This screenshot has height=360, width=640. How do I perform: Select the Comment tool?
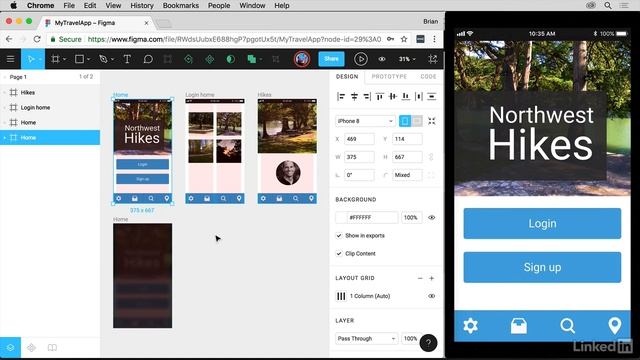148,59
